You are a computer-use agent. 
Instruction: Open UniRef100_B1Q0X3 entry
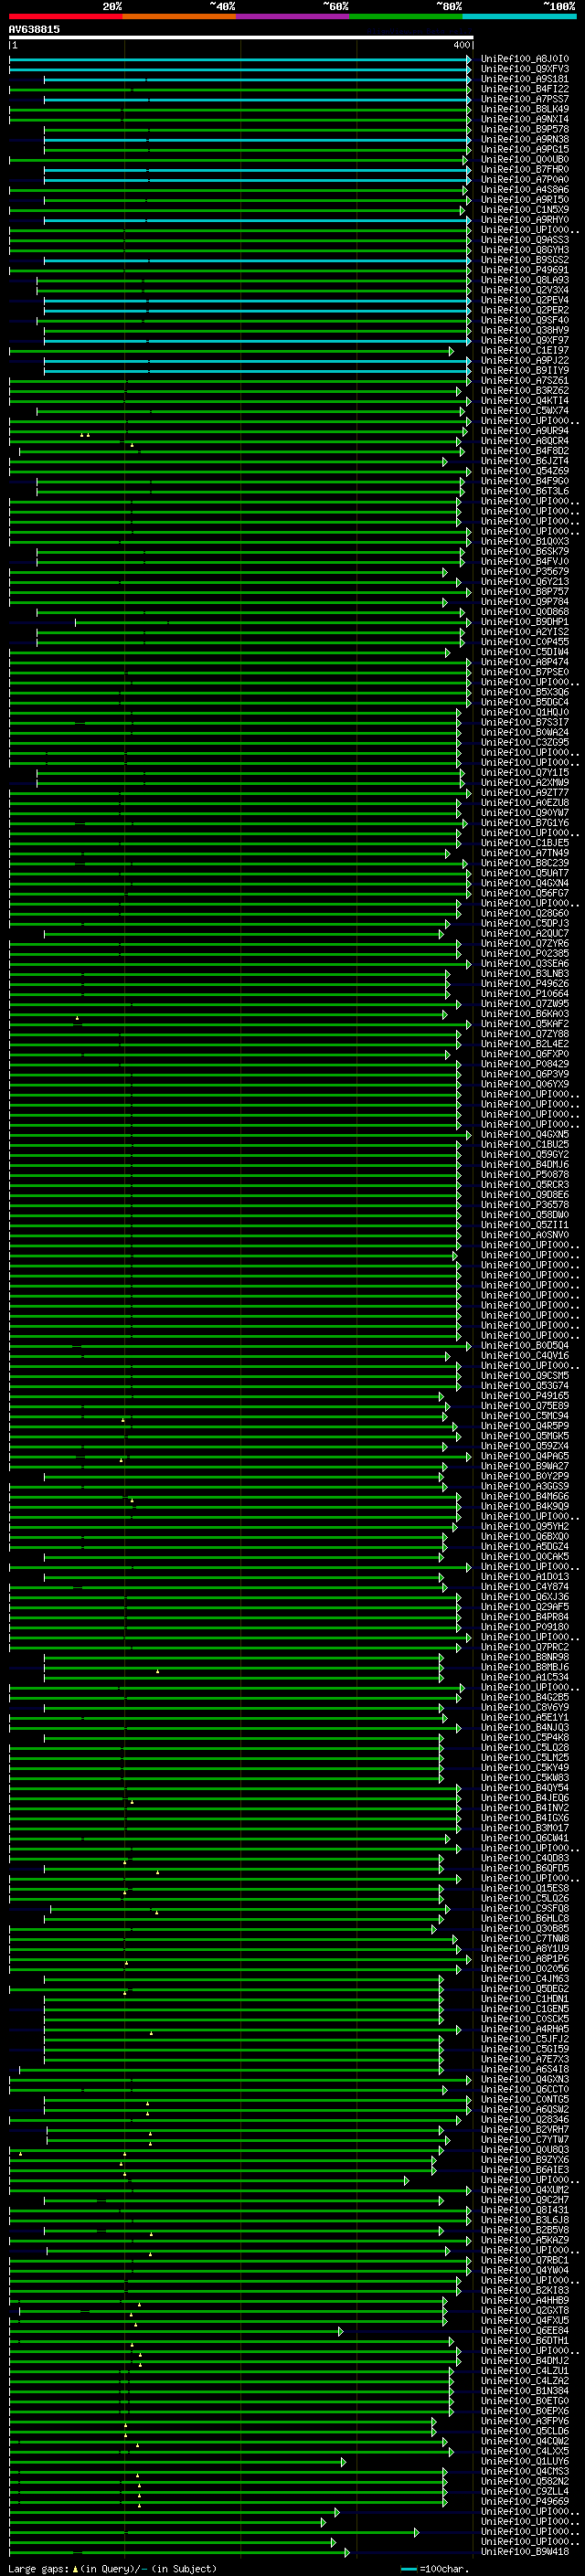click(525, 542)
